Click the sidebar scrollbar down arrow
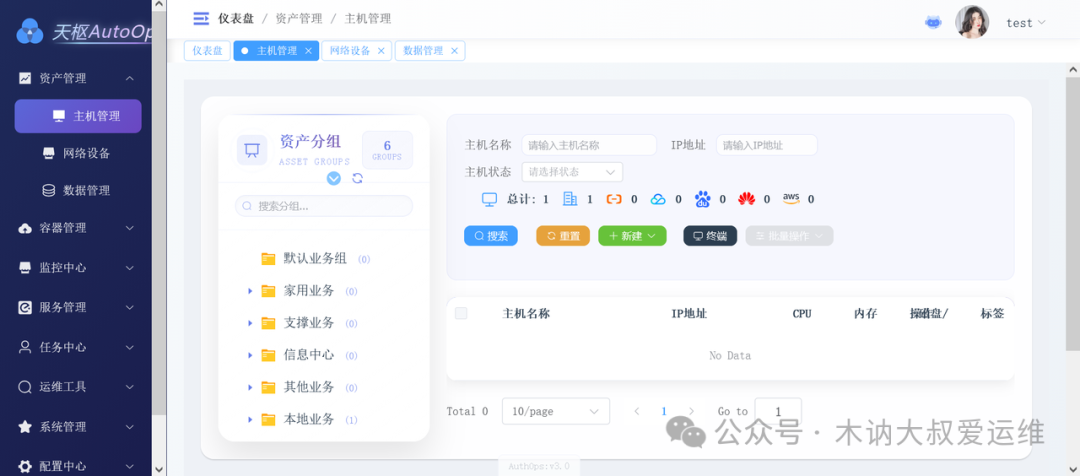The height and width of the screenshot is (476, 1080). tap(159, 469)
